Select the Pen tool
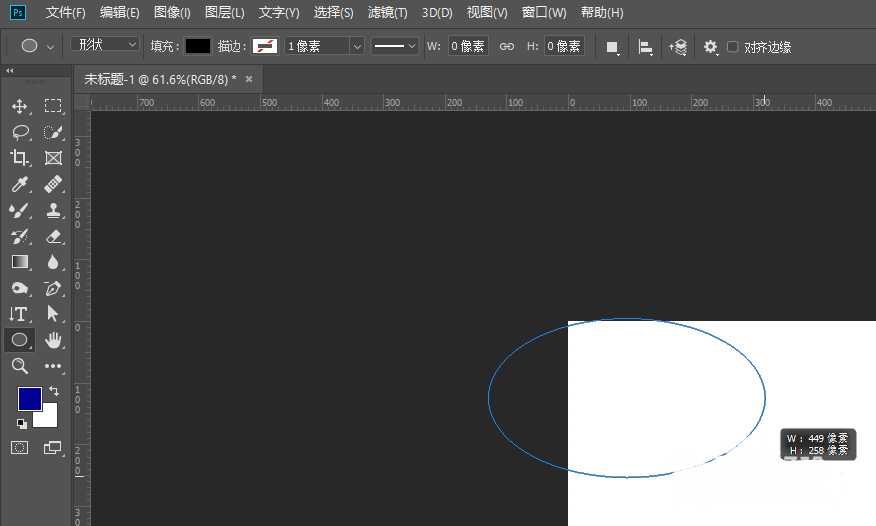 click(x=53, y=288)
